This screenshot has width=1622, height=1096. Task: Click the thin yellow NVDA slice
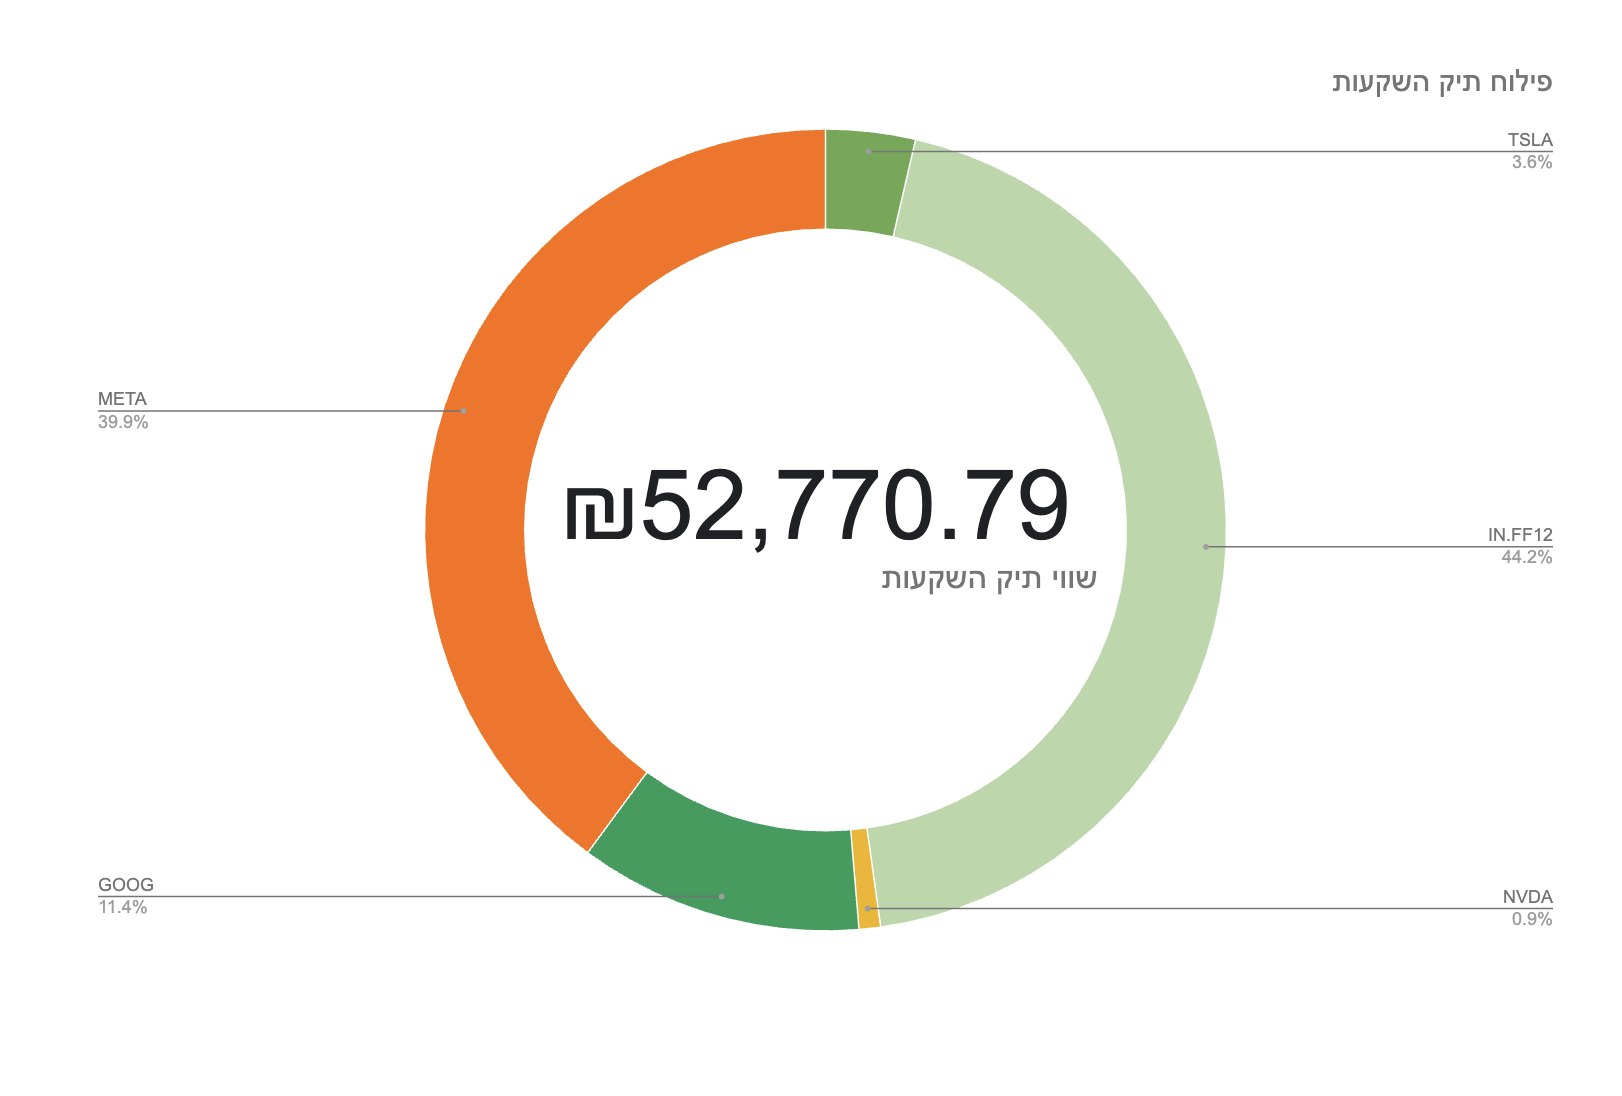[866, 879]
